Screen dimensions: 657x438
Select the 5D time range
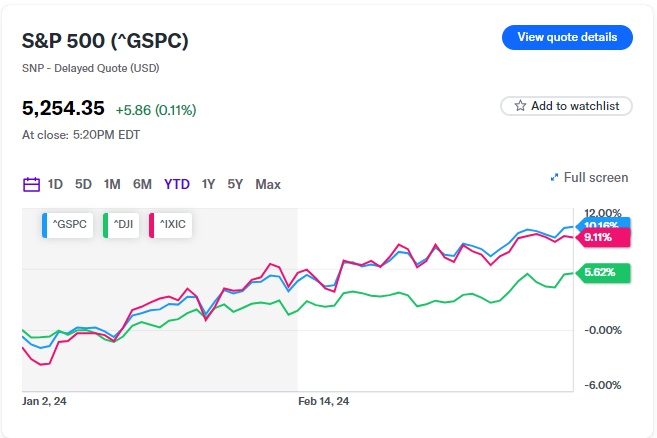coord(83,184)
